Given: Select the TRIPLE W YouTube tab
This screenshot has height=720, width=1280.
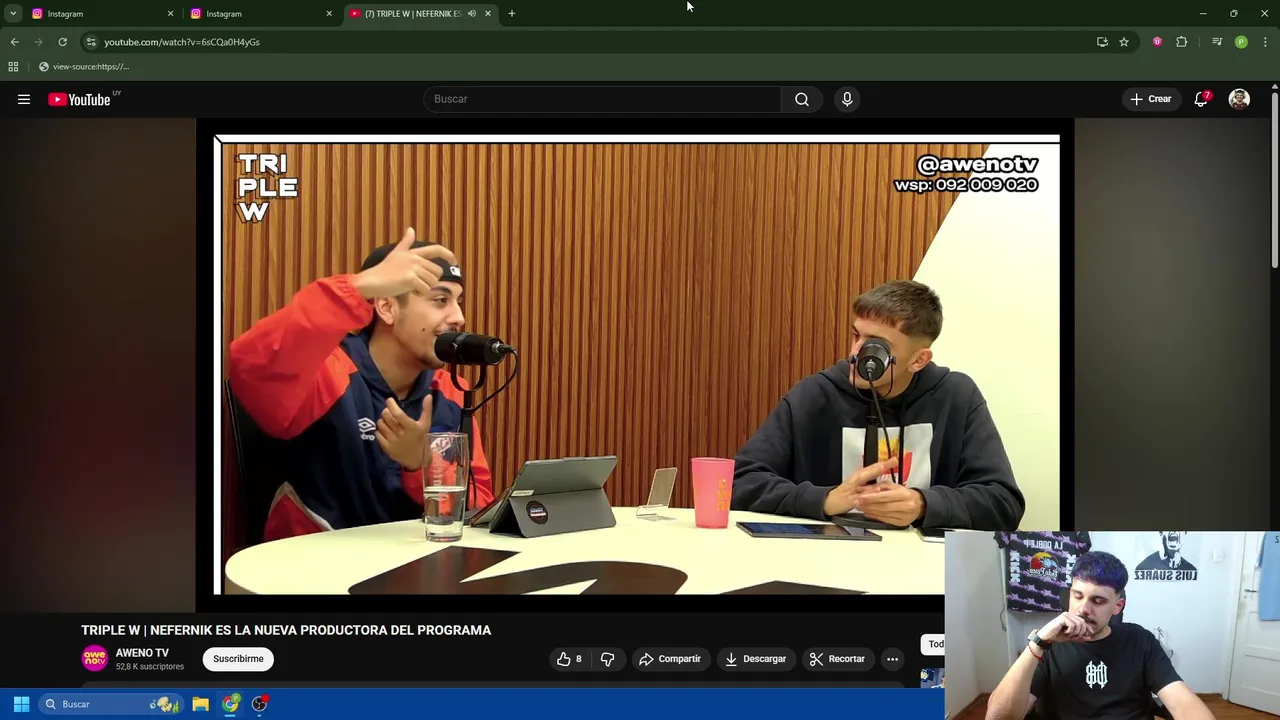Looking at the screenshot, I should tap(420, 14).
